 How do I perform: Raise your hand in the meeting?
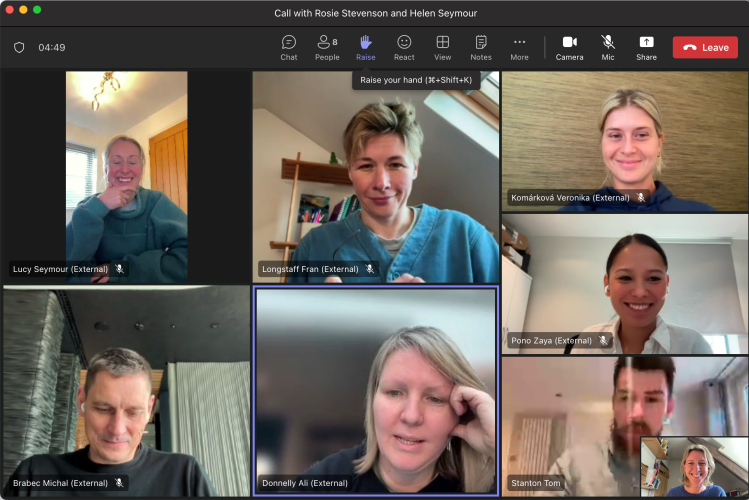pyautogui.click(x=365, y=47)
